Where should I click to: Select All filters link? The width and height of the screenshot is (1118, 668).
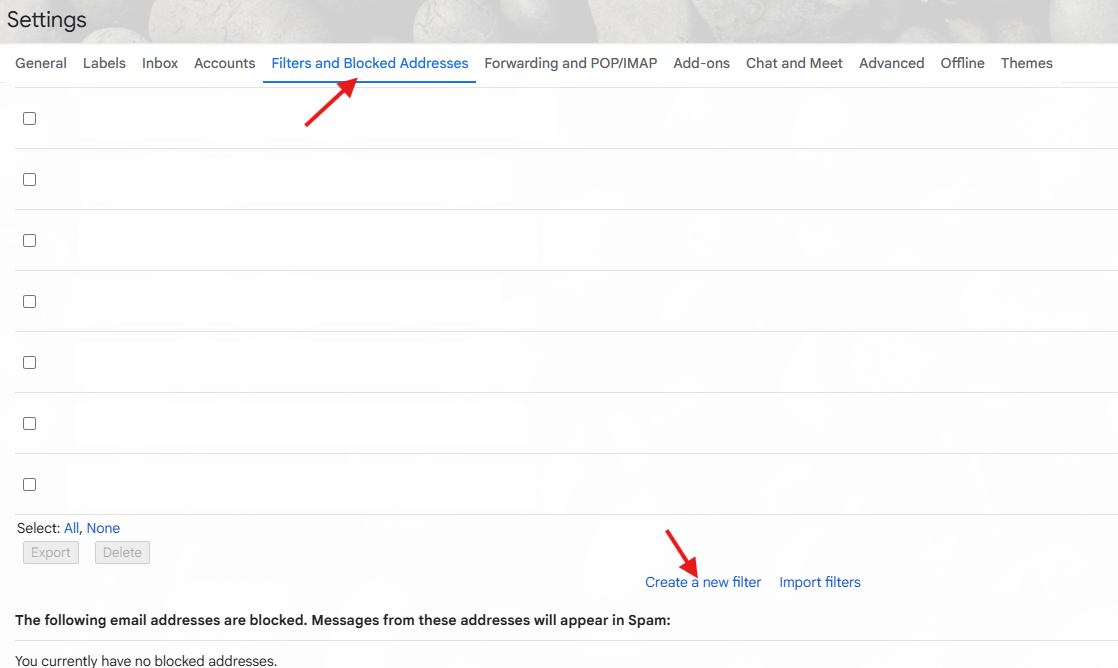pyautogui.click(x=71, y=528)
